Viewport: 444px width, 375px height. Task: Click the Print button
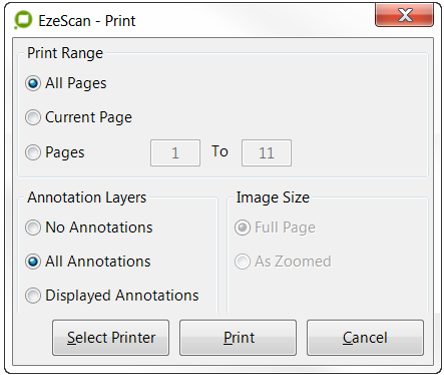(x=238, y=338)
